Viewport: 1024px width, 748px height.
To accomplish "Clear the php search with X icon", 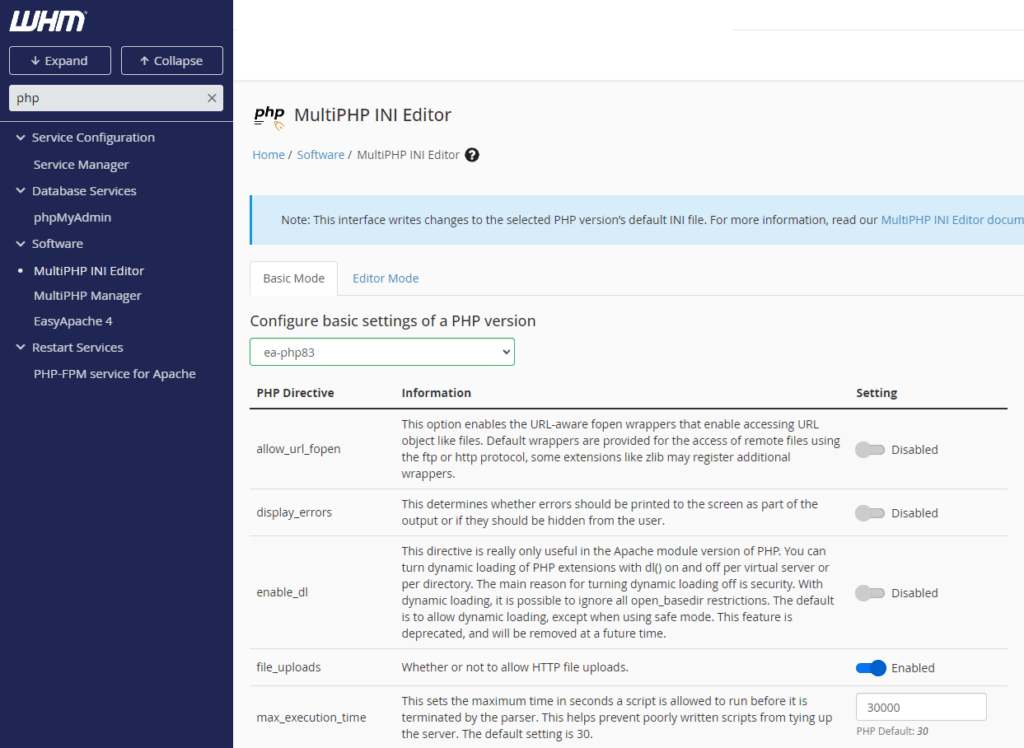I will [x=212, y=98].
